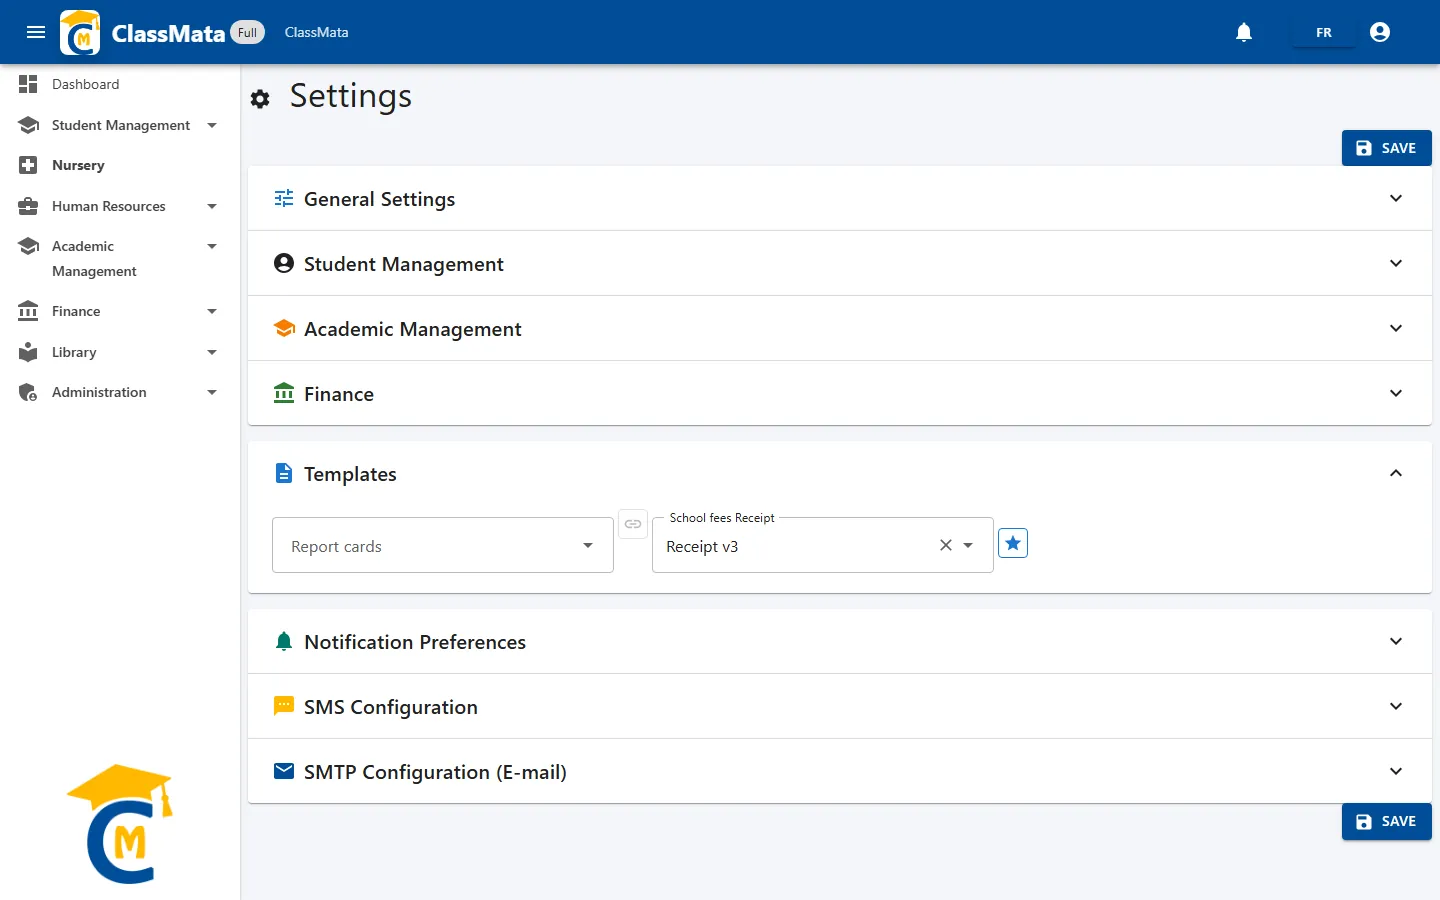Image resolution: width=1440 pixels, height=900 pixels.
Task: Switch language with the FR button
Action: (1324, 32)
